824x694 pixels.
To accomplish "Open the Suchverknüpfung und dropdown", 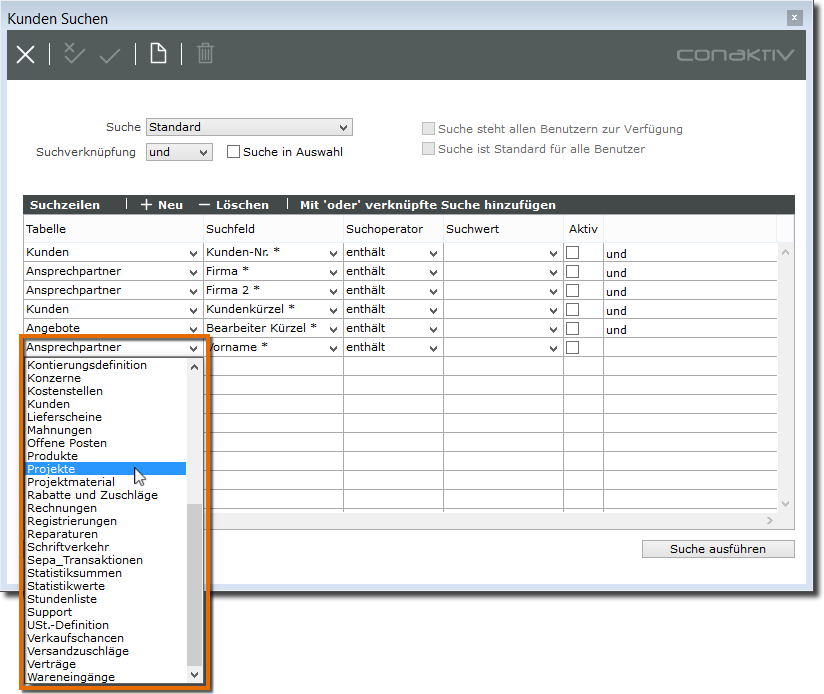I will click(179, 152).
